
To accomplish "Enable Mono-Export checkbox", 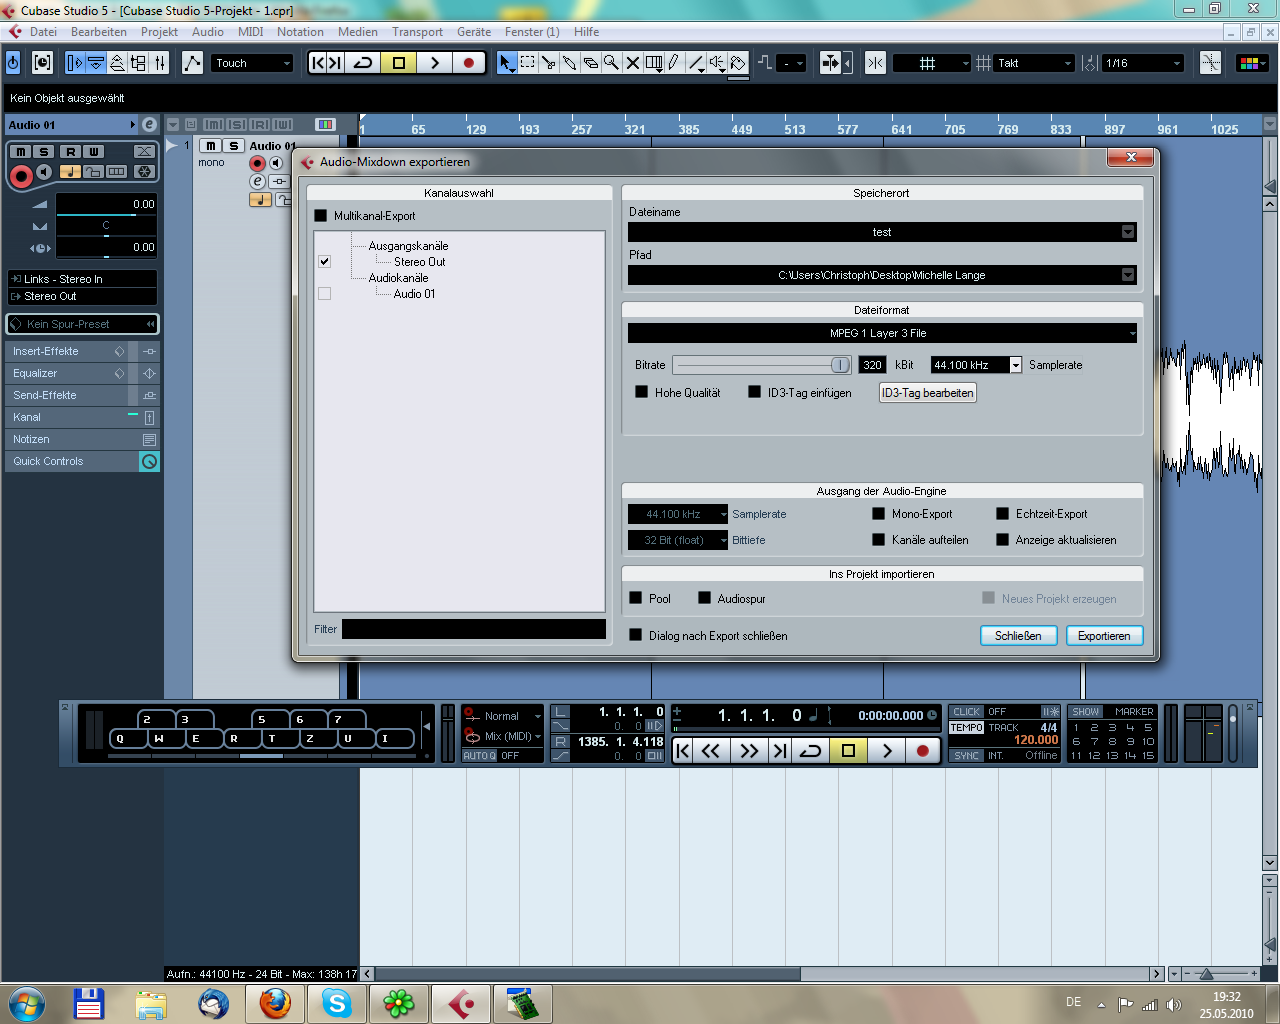I will [878, 514].
